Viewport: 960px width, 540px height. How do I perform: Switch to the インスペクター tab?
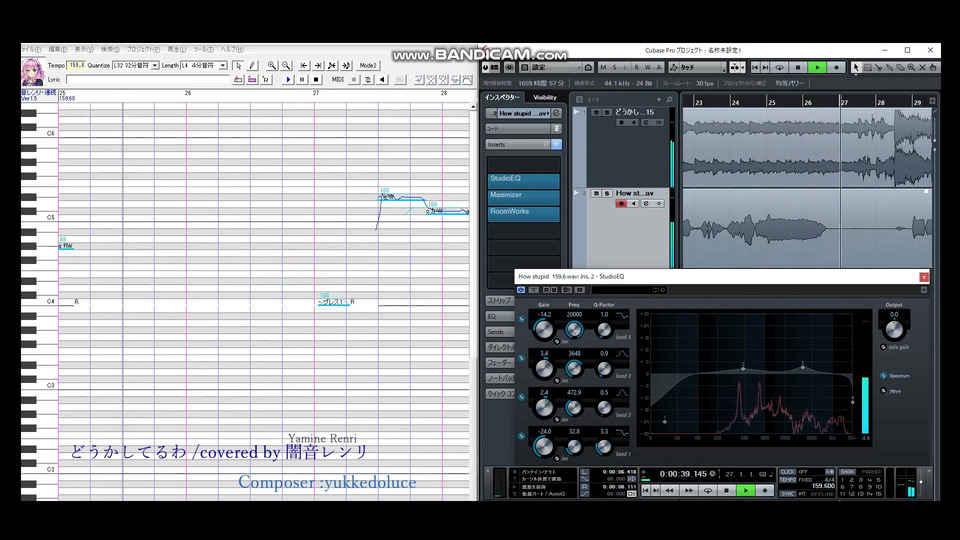click(502, 97)
